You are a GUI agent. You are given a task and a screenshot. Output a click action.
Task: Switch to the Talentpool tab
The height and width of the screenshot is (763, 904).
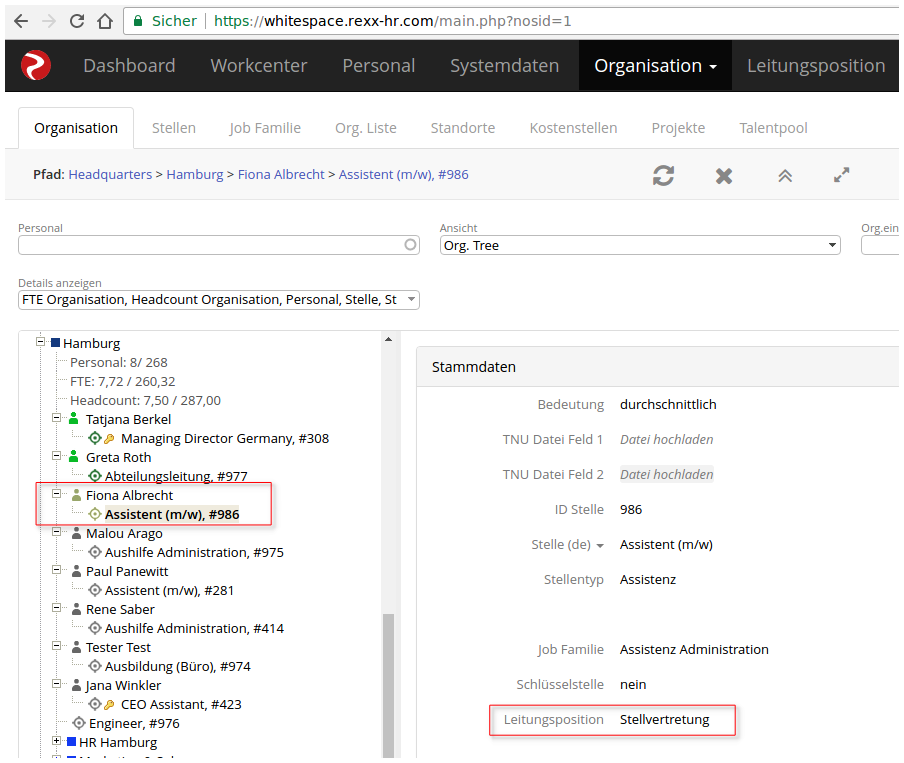click(773, 128)
